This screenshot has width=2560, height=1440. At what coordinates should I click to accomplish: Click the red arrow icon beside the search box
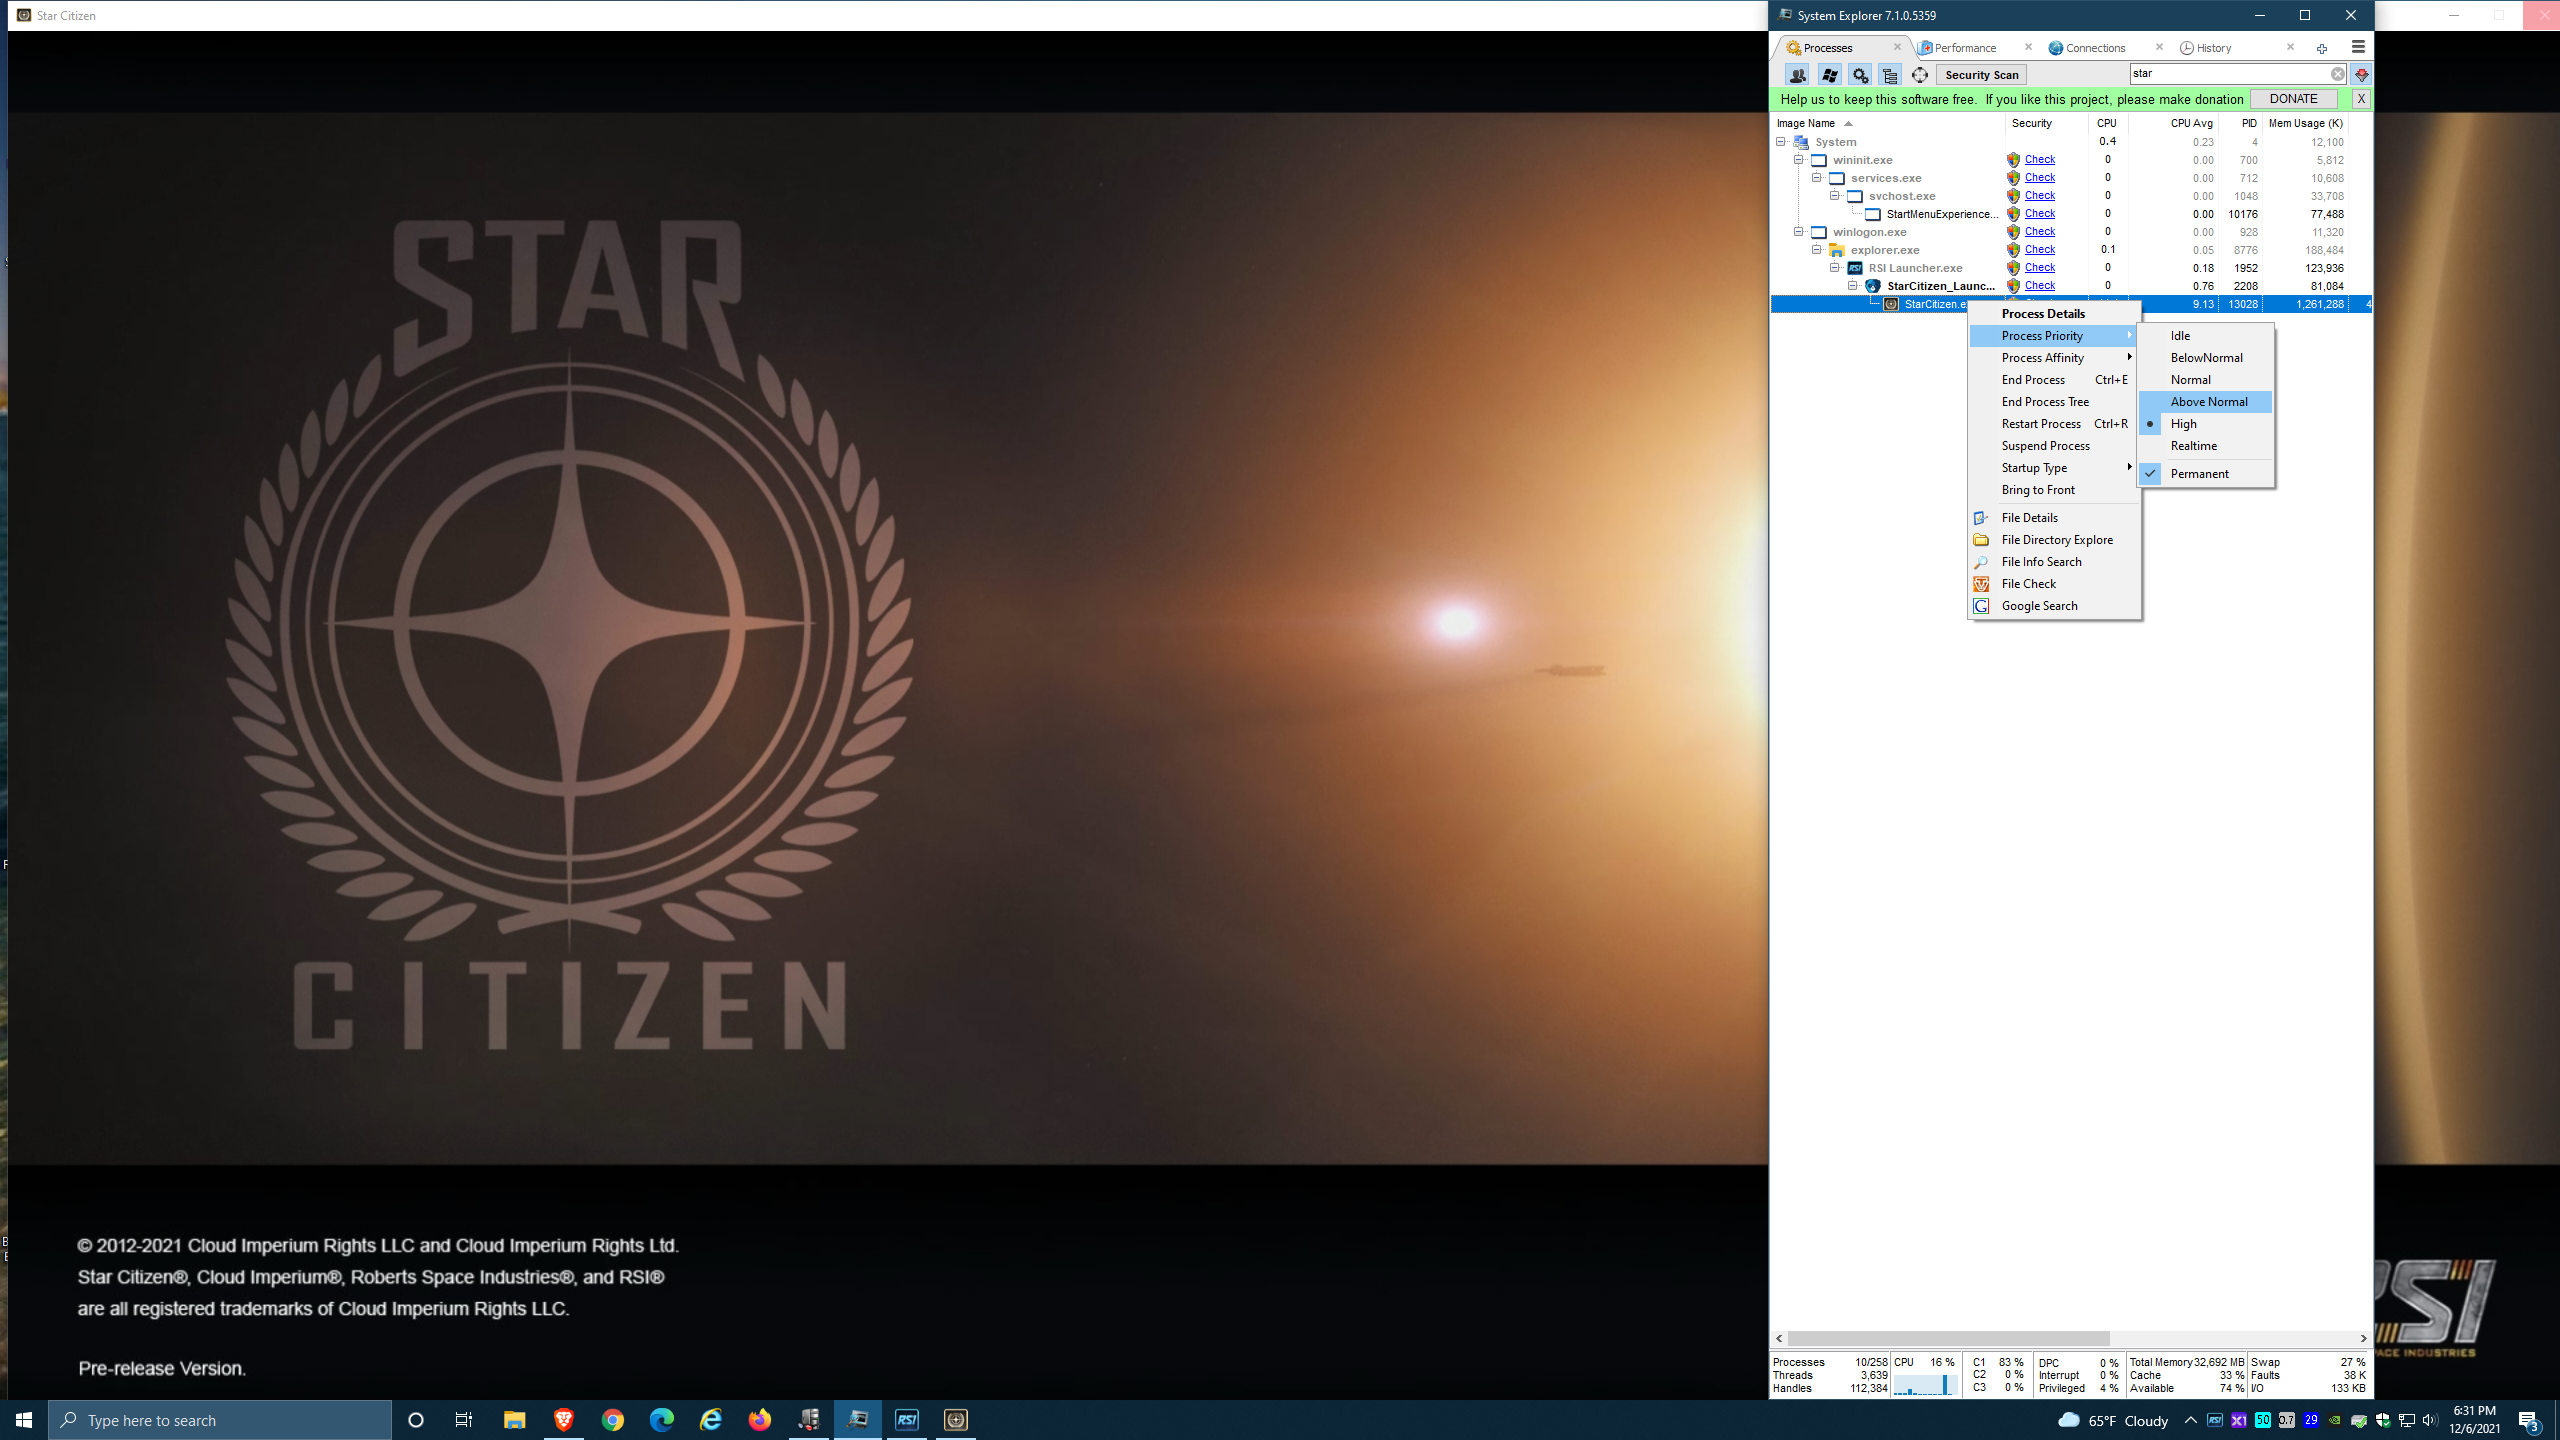click(2362, 74)
